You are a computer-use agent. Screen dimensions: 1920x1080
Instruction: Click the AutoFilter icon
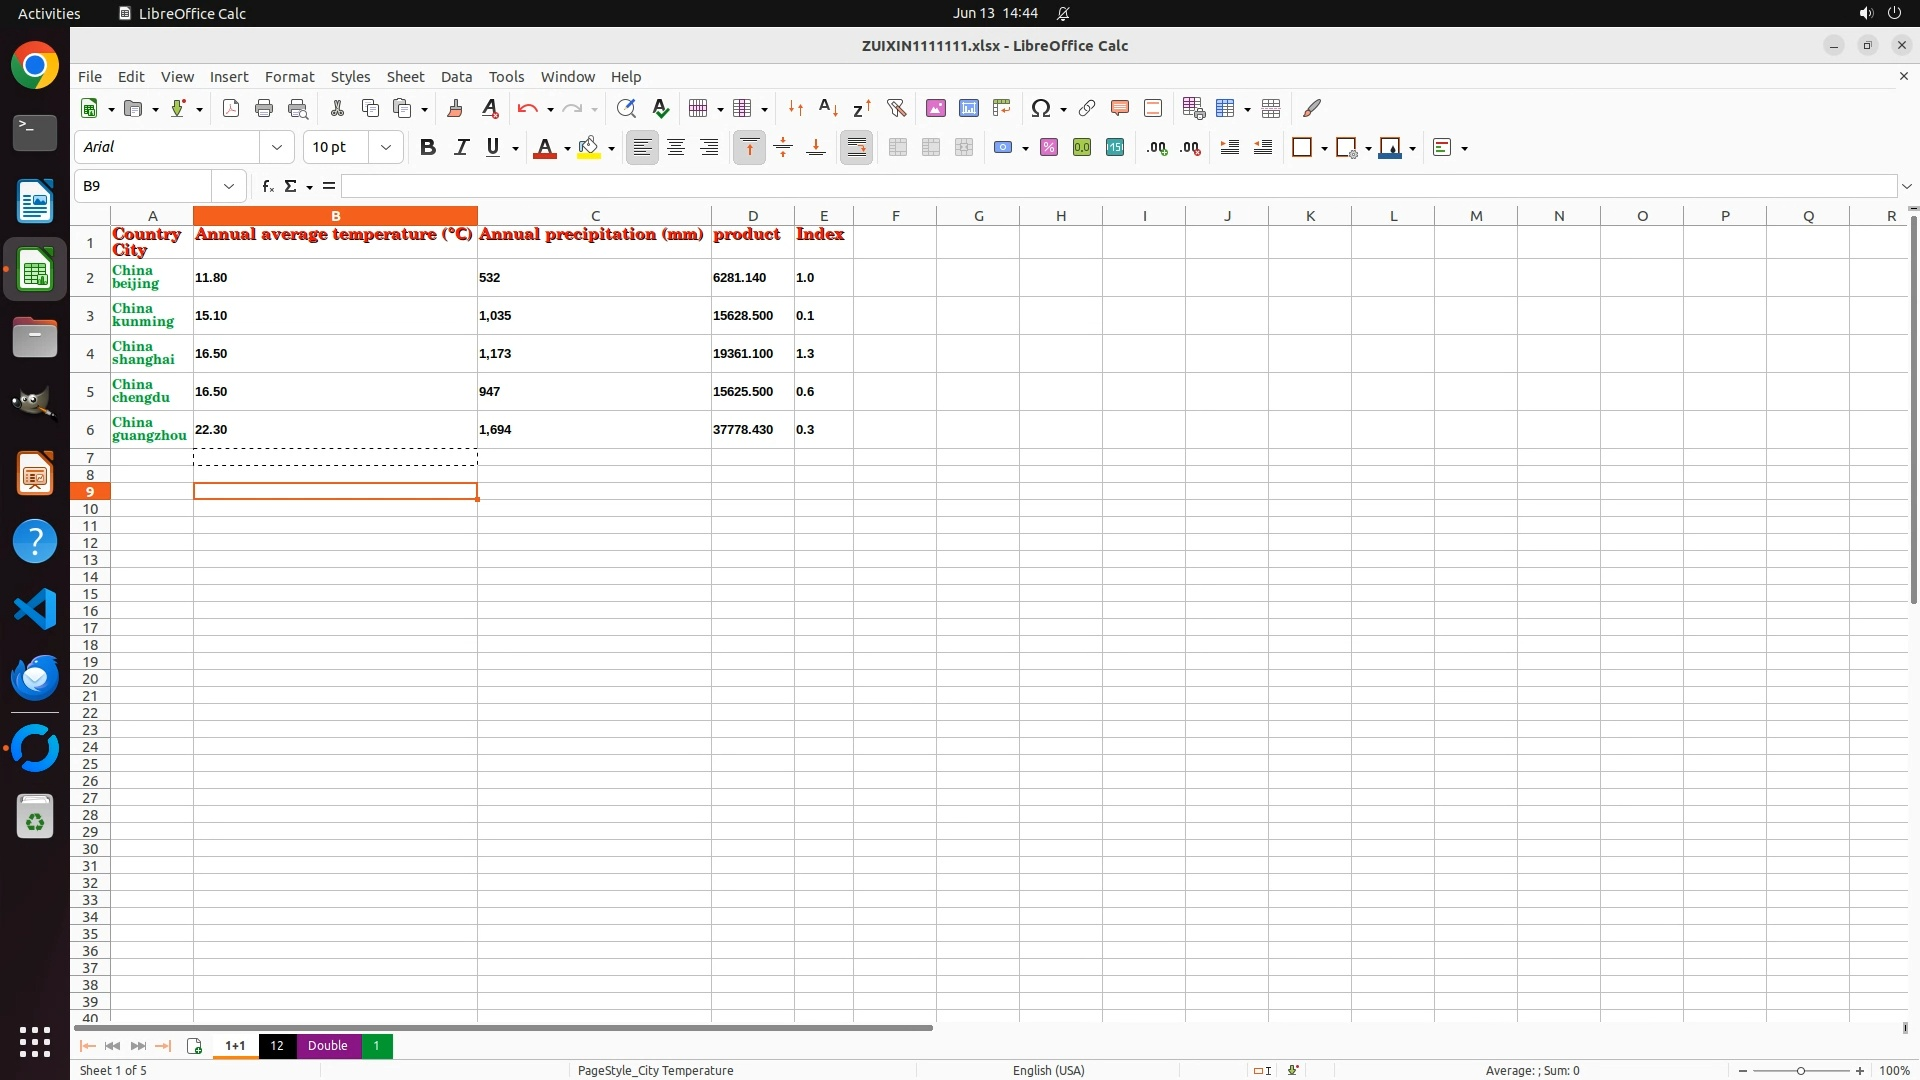(x=896, y=108)
